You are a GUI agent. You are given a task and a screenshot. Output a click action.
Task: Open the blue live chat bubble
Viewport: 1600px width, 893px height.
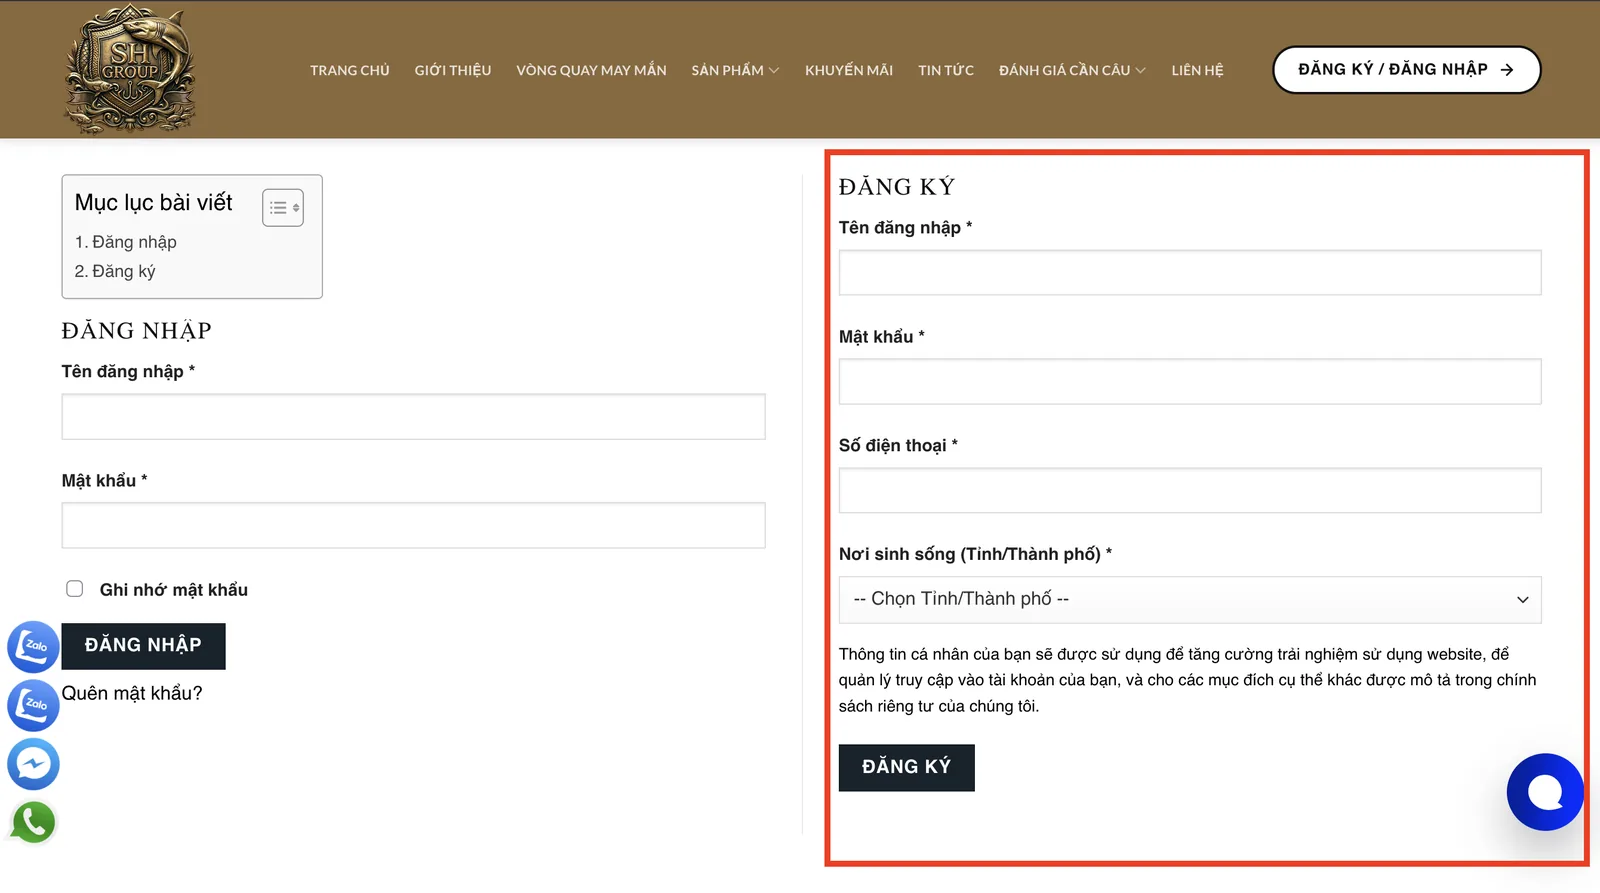tap(1545, 792)
